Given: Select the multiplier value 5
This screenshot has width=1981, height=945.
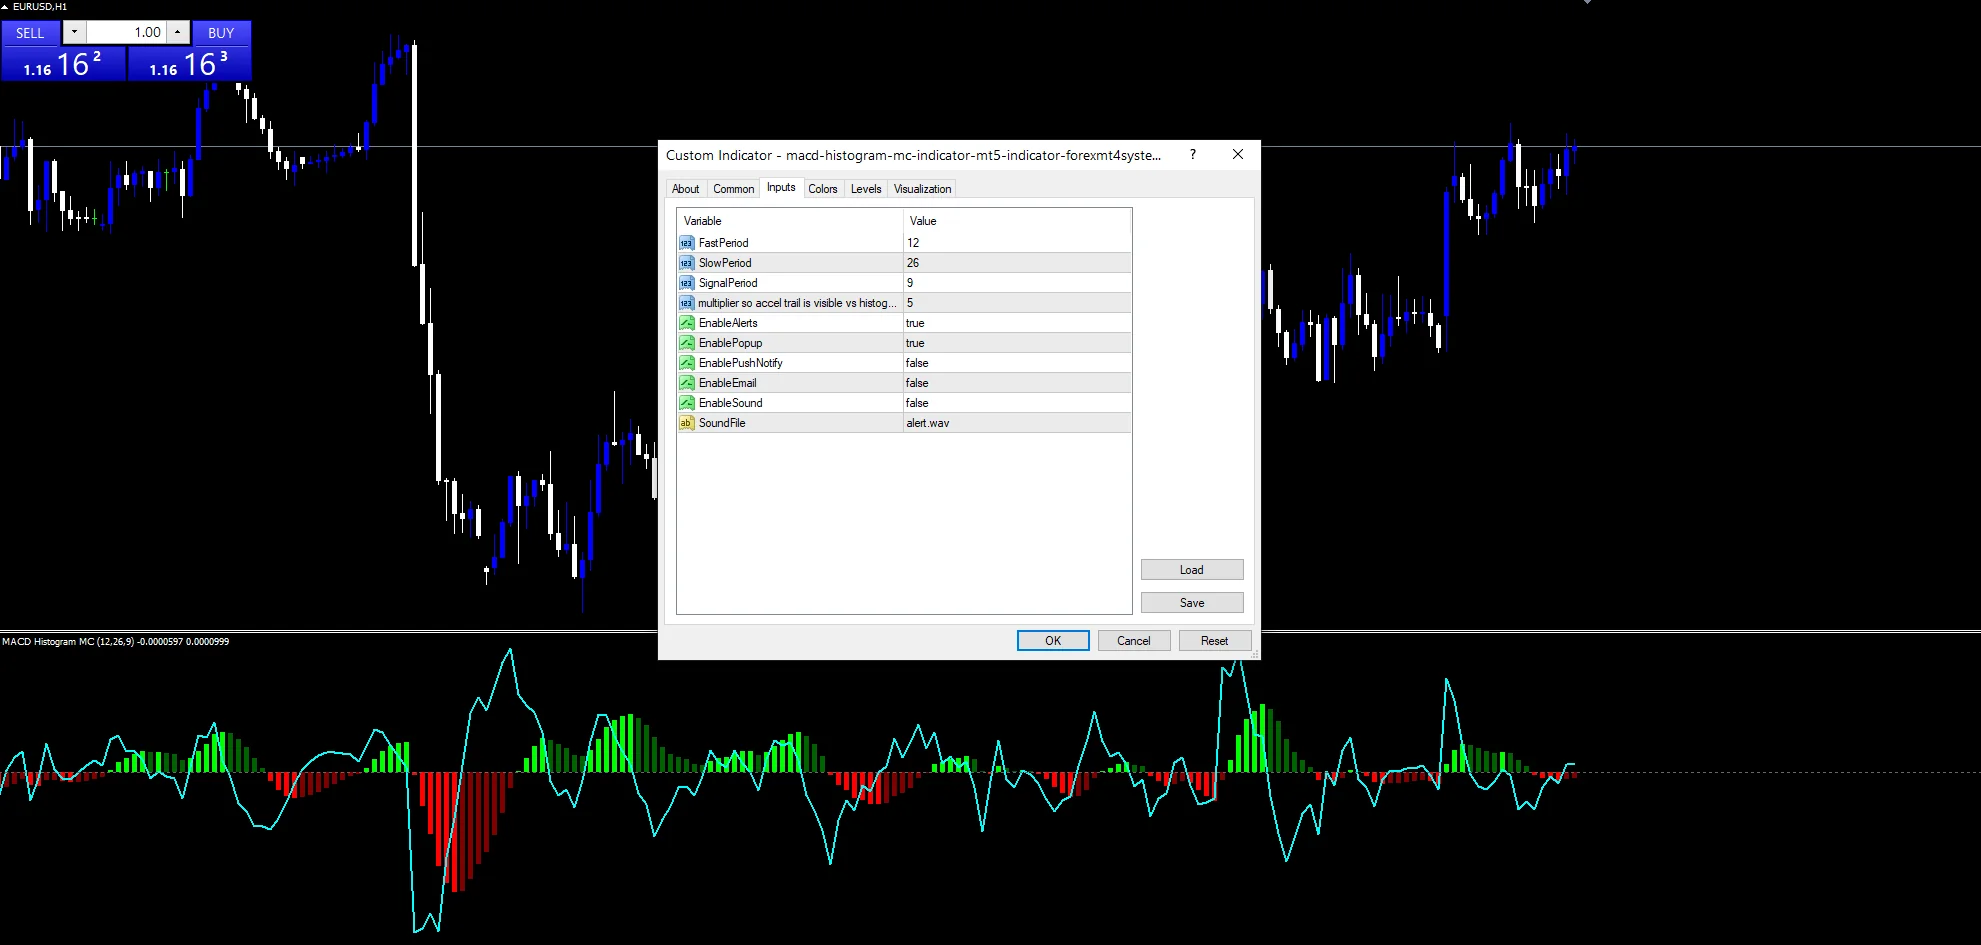Looking at the screenshot, I should (1017, 303).
